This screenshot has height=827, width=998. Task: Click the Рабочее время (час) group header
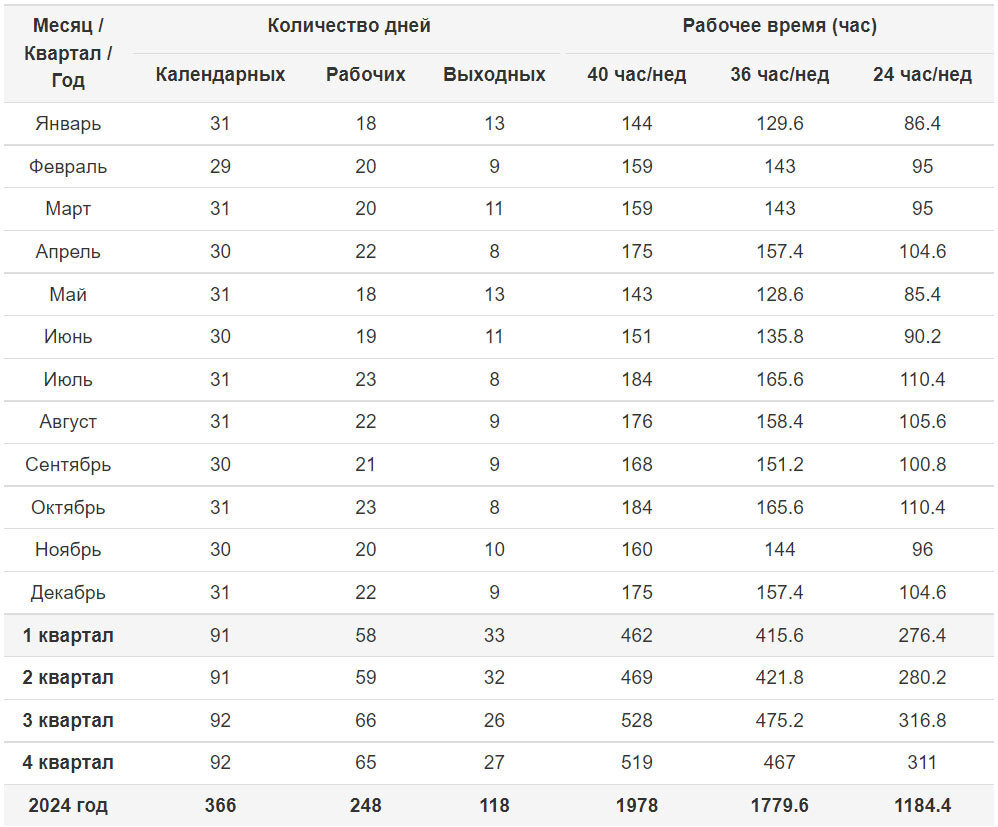pos(780,25)
